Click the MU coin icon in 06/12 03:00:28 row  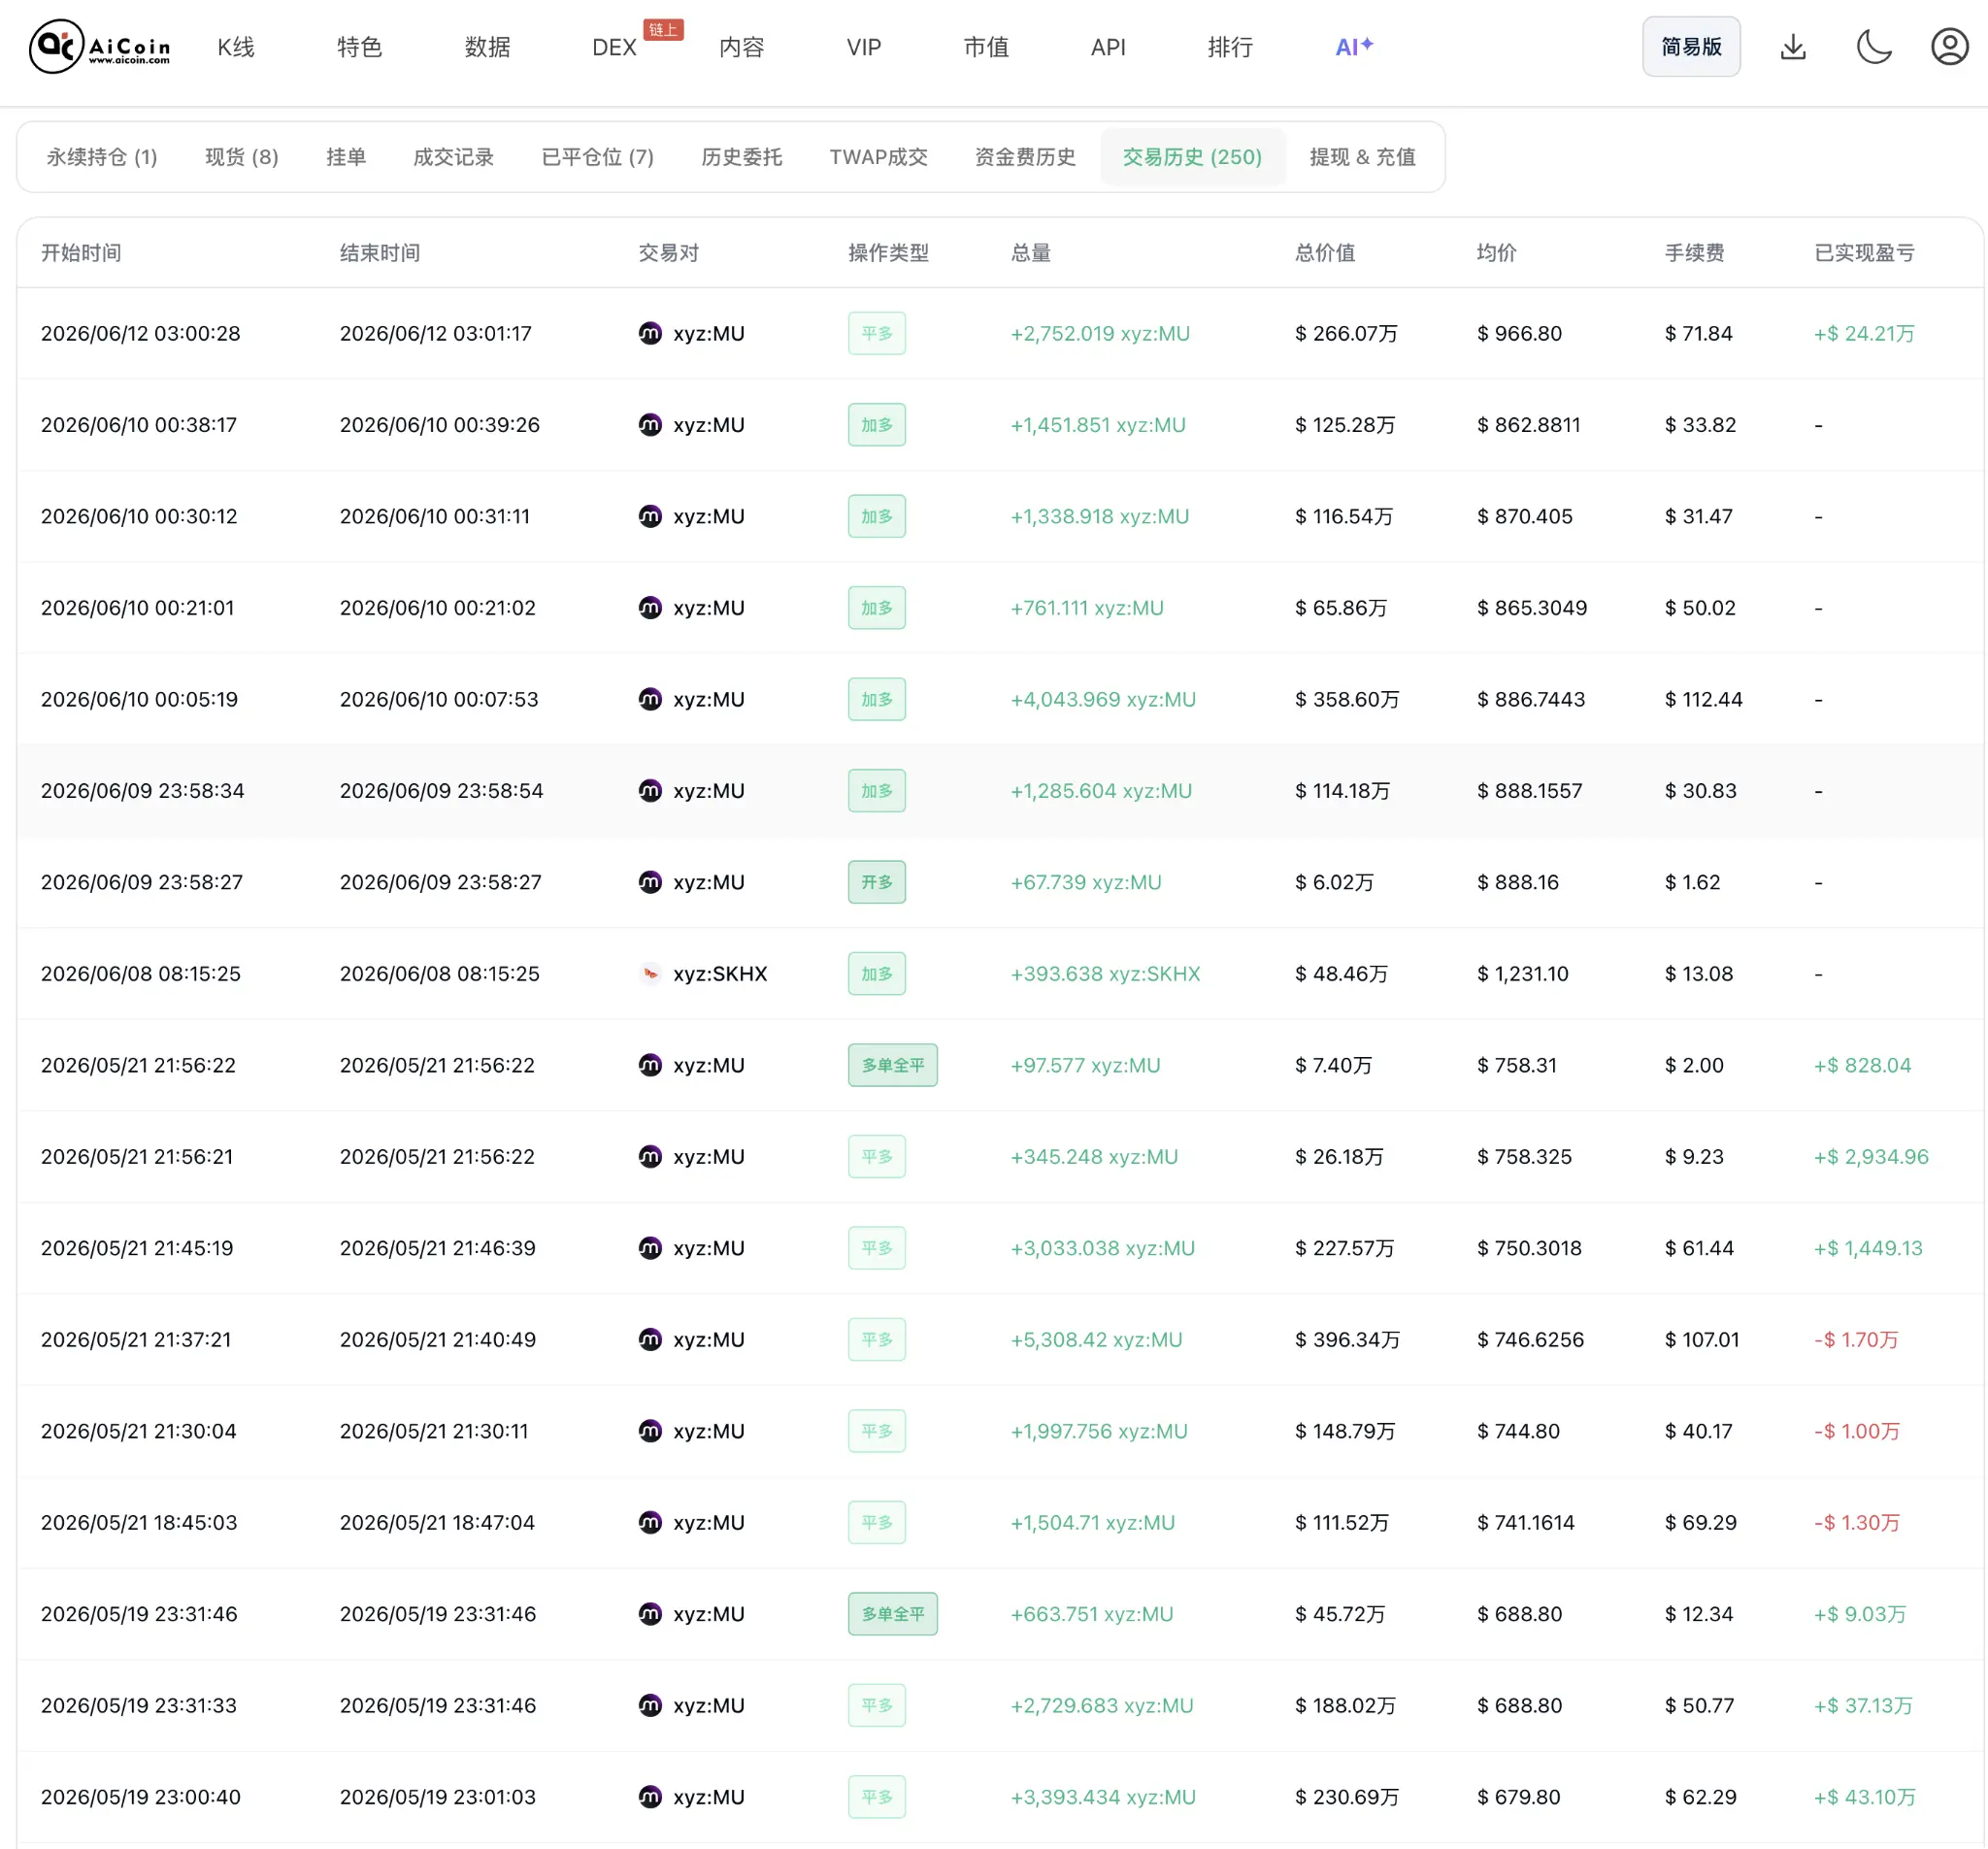650,333
